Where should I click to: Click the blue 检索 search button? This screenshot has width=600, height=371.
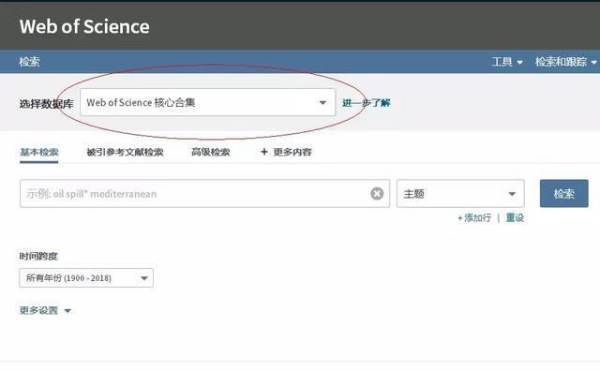click(564, 194)
